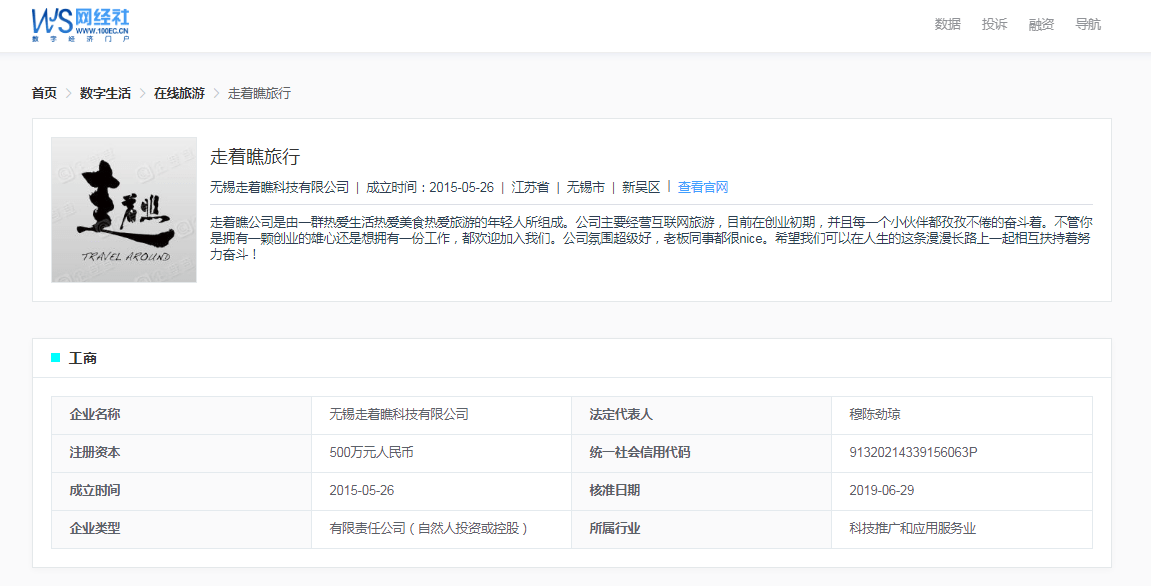Click the 走着瞧旅行 company title heading

point(255,157)
